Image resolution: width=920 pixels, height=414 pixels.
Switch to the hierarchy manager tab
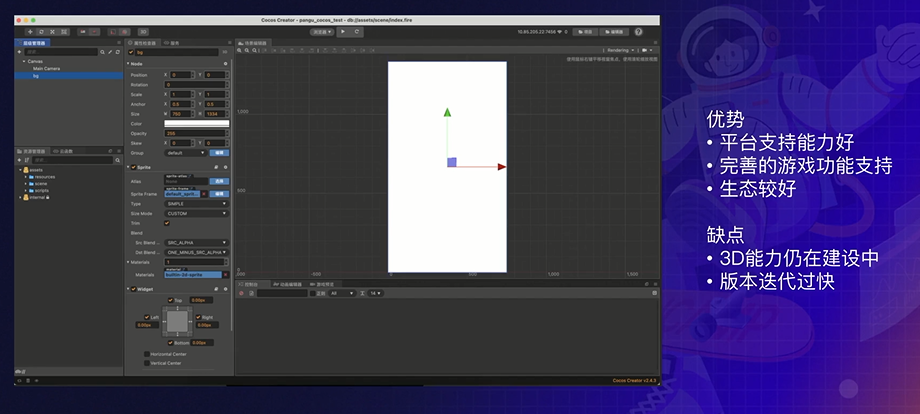pyautogui.click(x=33, y=43)
